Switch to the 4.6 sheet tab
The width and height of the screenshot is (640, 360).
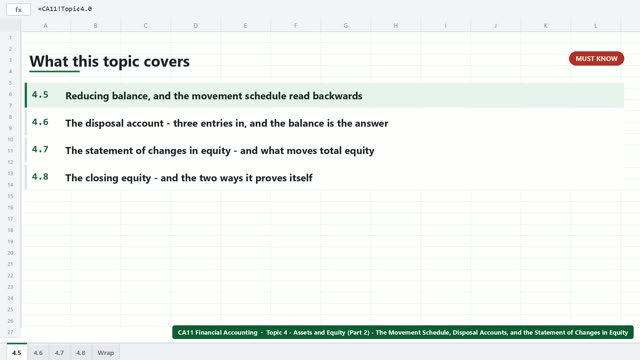[38, 352]
